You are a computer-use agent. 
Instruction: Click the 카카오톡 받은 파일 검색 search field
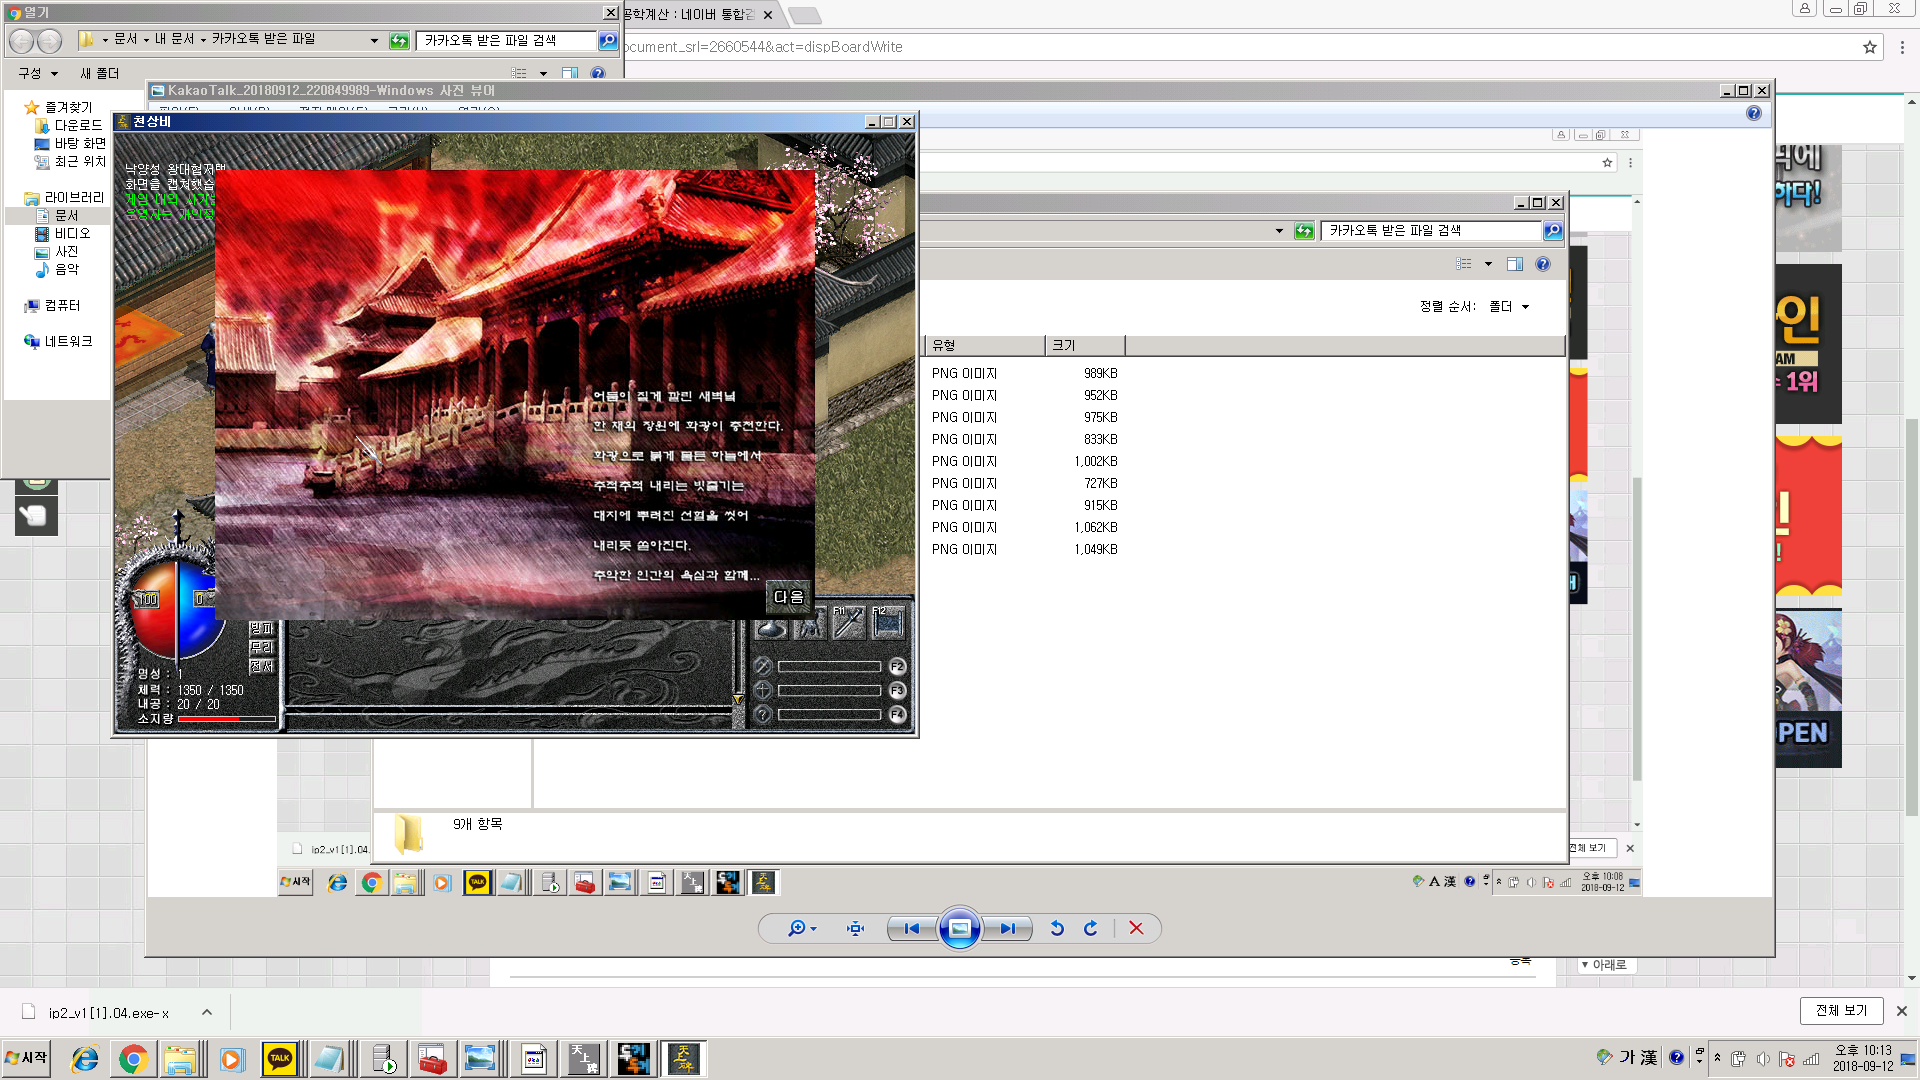(x=505, y=40)
